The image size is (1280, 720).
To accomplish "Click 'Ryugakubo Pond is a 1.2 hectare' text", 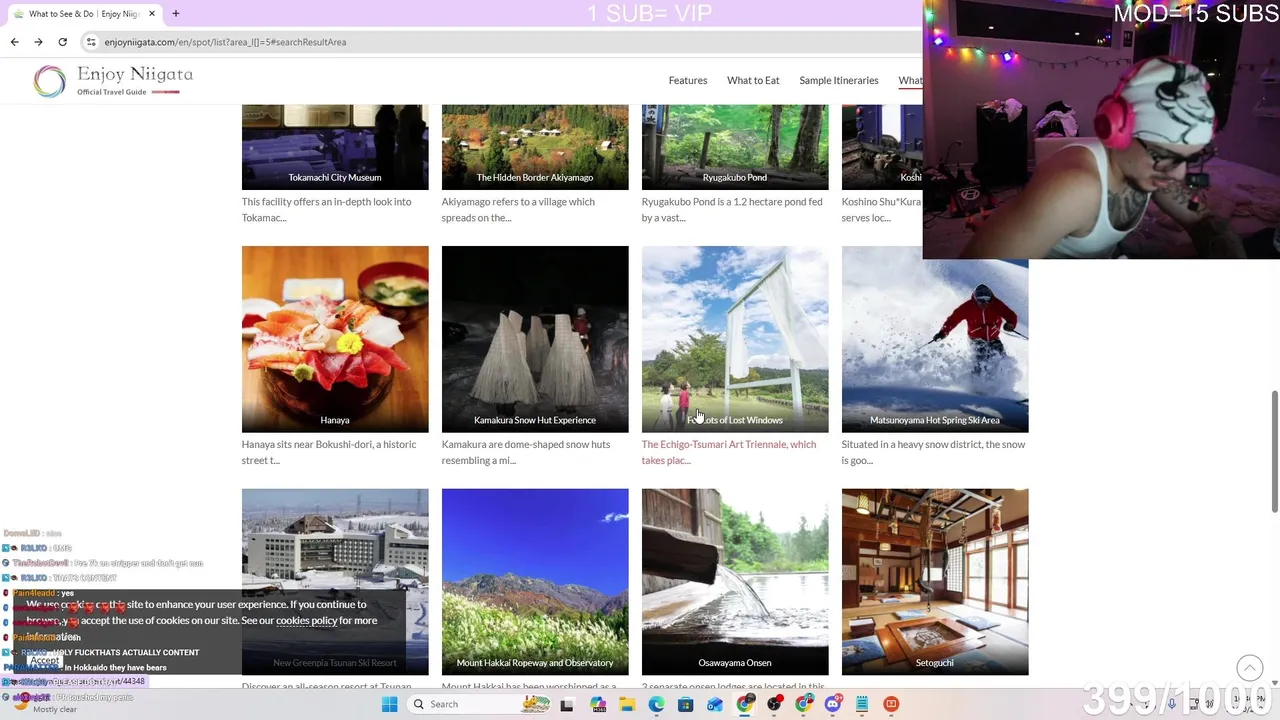I will tap(732, 209).
